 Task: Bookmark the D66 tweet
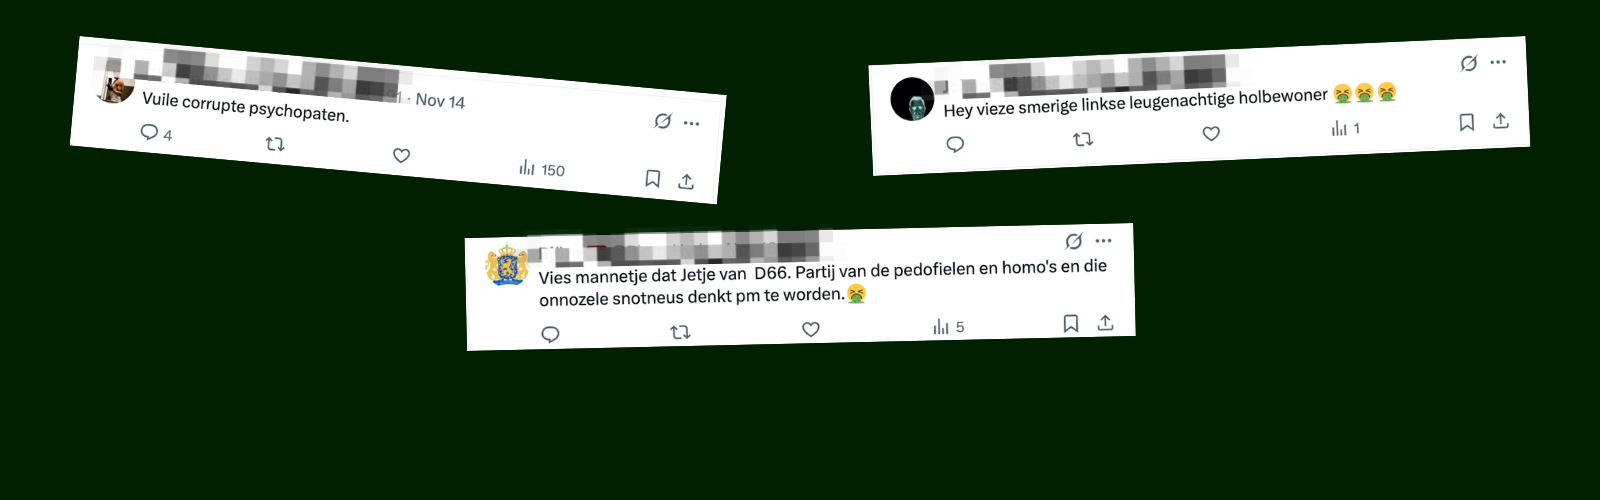1070,324
